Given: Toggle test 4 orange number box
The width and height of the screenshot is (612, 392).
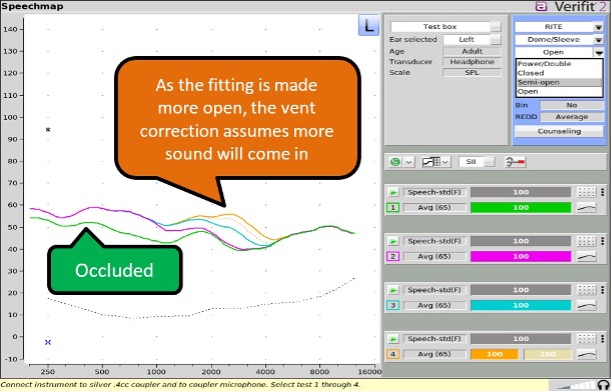Looking at the screenshot, I should pos(393,354).
